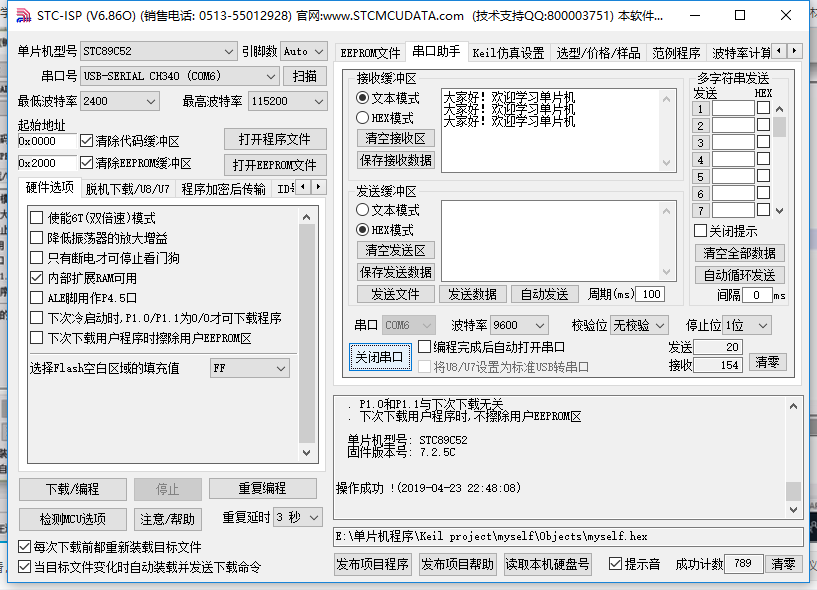
Task: Toggle 提示音 checkbox
Action: (615, 563)
